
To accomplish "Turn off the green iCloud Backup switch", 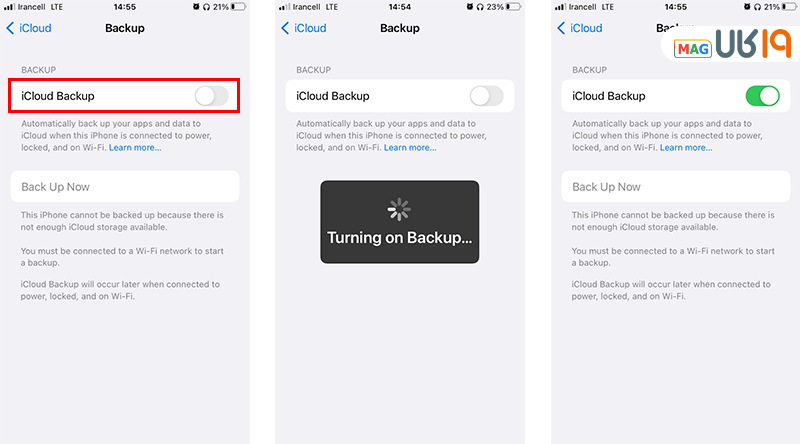I will 762,96.
